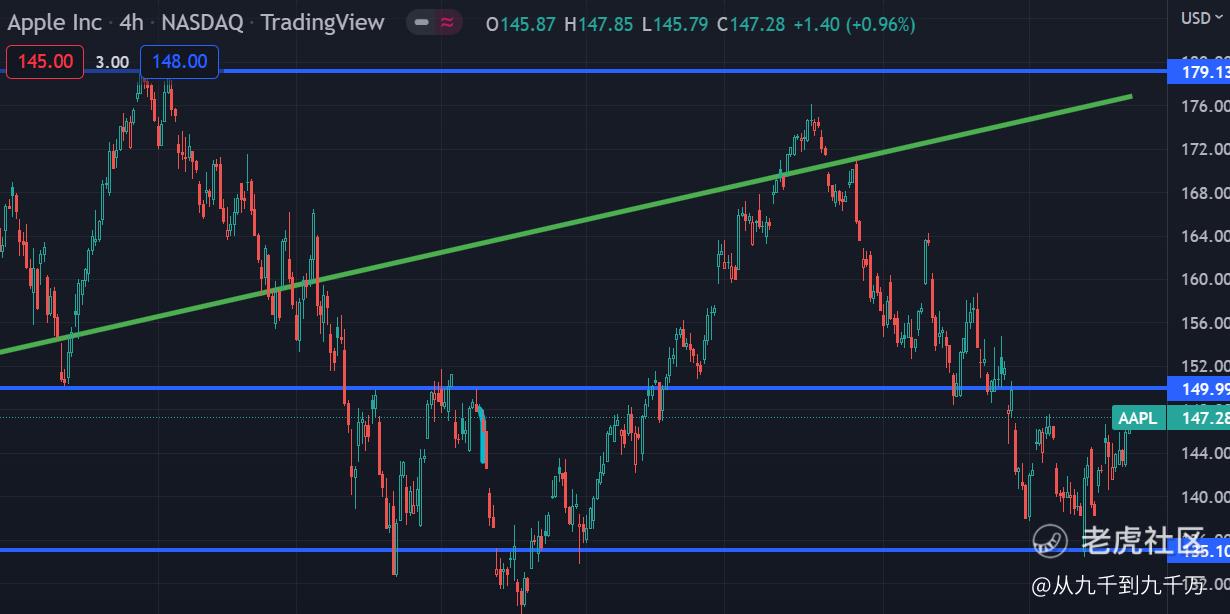Click the 160.00 price scale tick
The image size is (1230, 614).
1205,279
